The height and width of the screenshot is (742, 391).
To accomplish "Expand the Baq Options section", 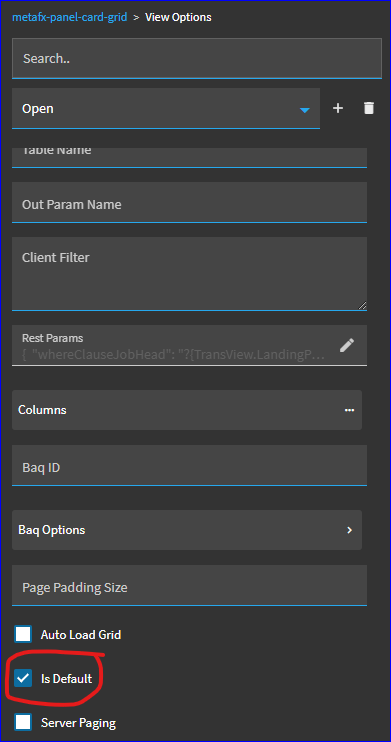I will 187,530.
